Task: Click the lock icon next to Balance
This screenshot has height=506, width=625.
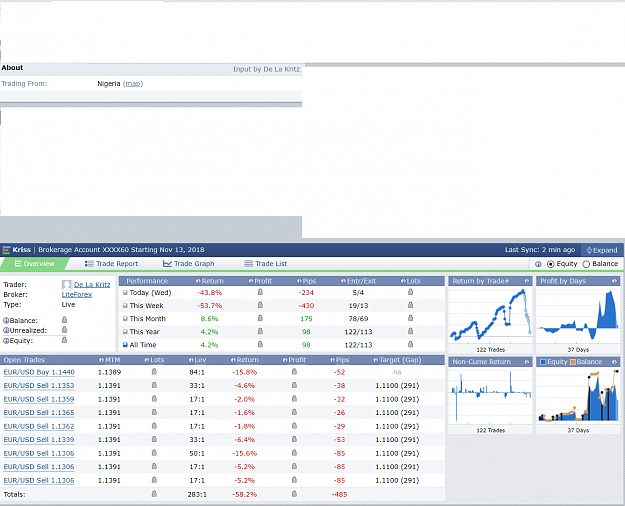Action: pyautogui.click(x=65, y=320)
